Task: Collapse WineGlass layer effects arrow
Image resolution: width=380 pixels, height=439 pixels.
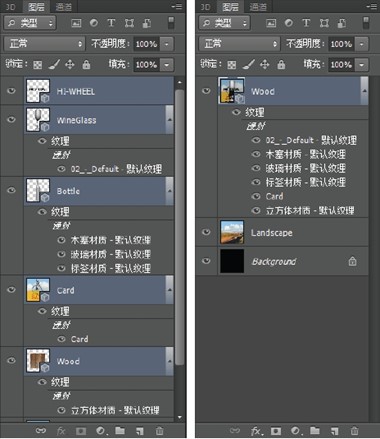Action: click(x=169, y=120)
